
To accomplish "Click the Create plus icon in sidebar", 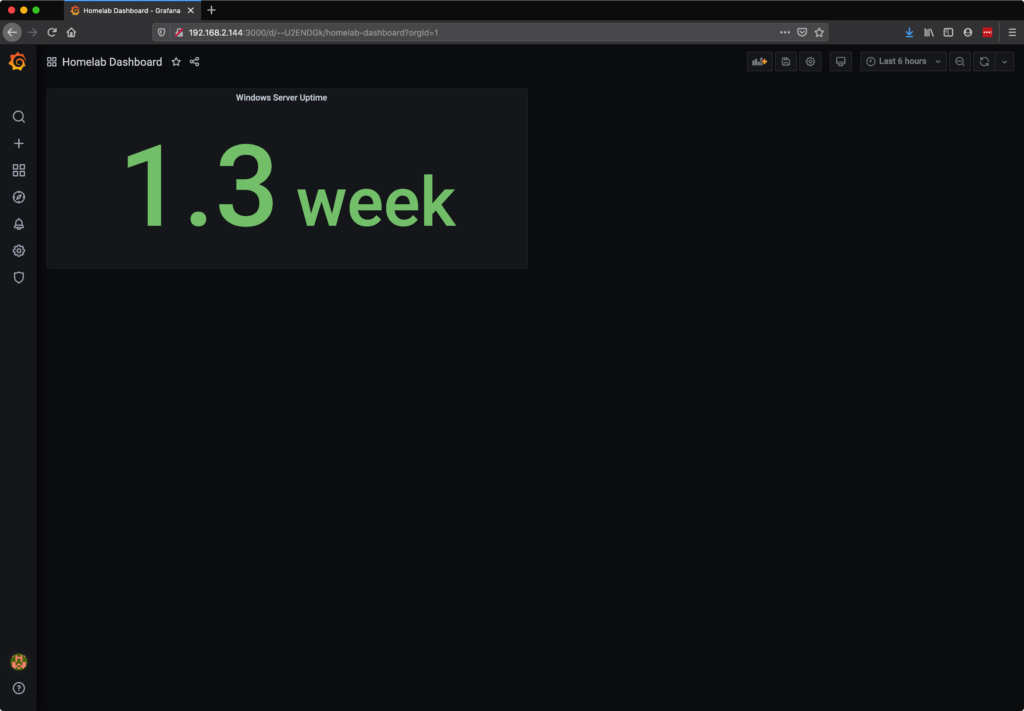I will click(19, 144).
